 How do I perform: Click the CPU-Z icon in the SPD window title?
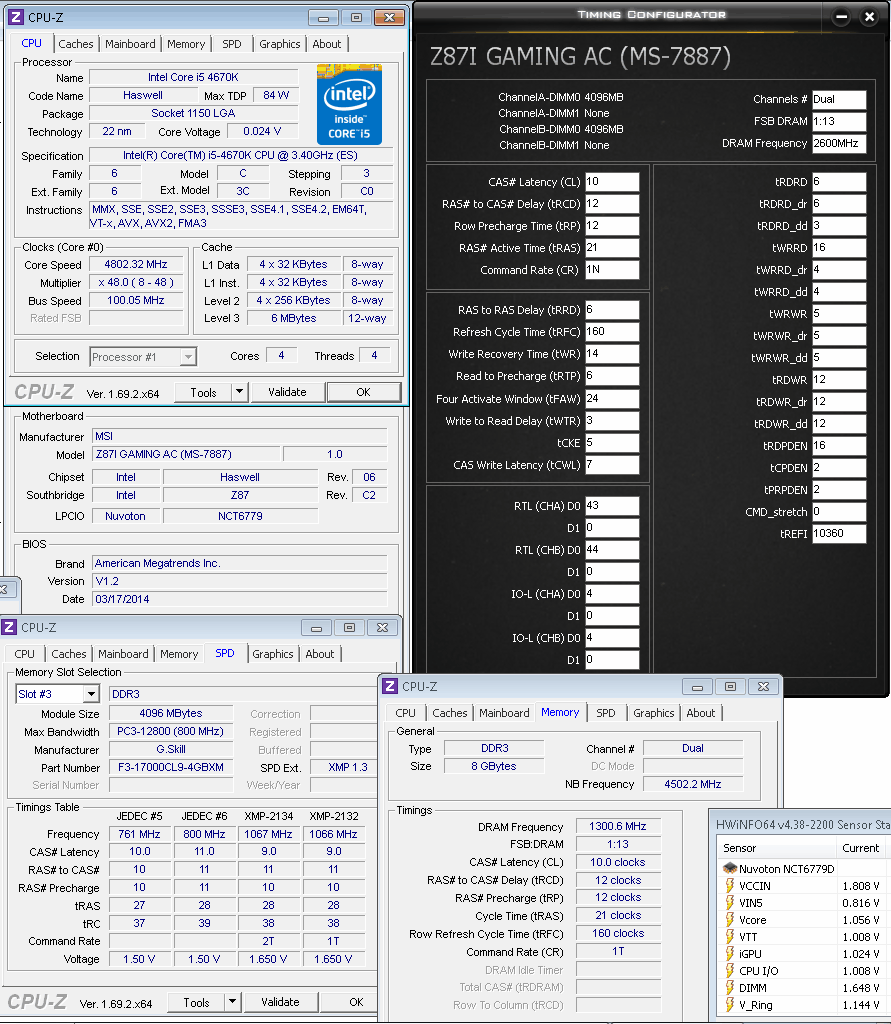(x=9, y=628)
